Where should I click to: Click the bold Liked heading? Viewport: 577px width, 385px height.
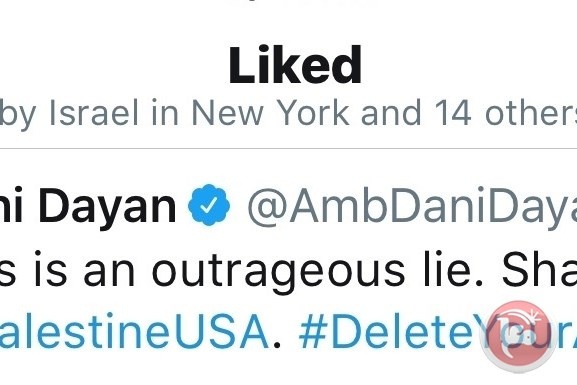coord(295,66)
